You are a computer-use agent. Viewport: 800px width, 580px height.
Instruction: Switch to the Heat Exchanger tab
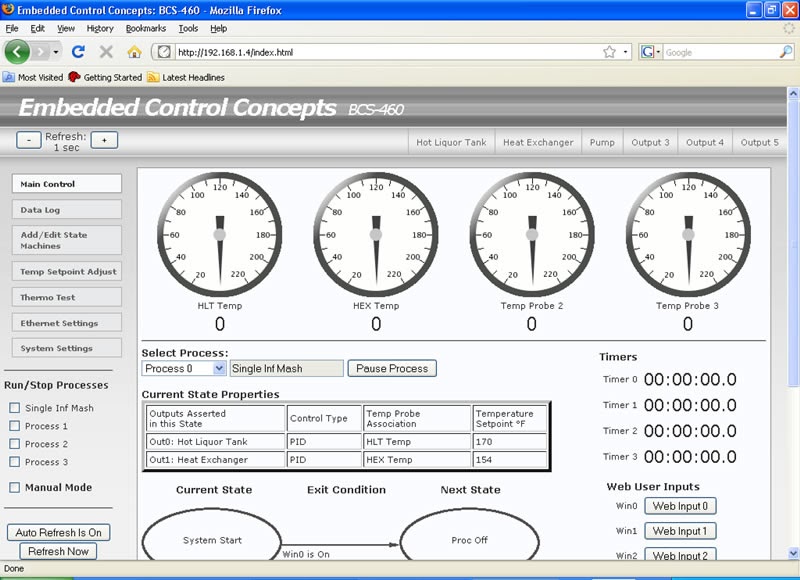point(538,142)
